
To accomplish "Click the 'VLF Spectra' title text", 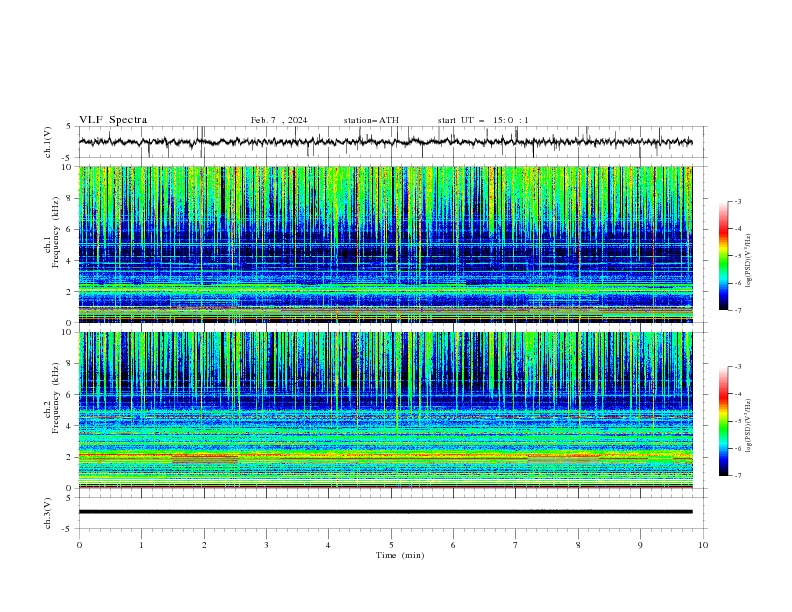I will [x=113, y=120].
